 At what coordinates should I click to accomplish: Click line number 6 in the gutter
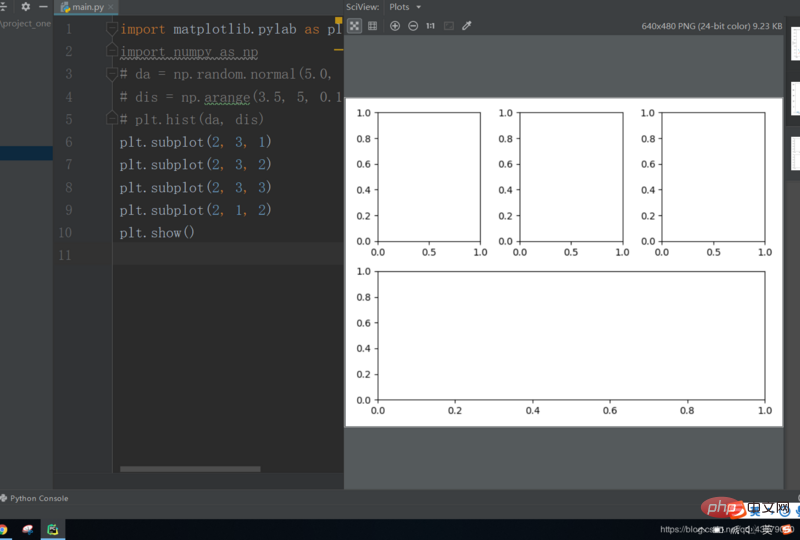(x=68, y=142)
